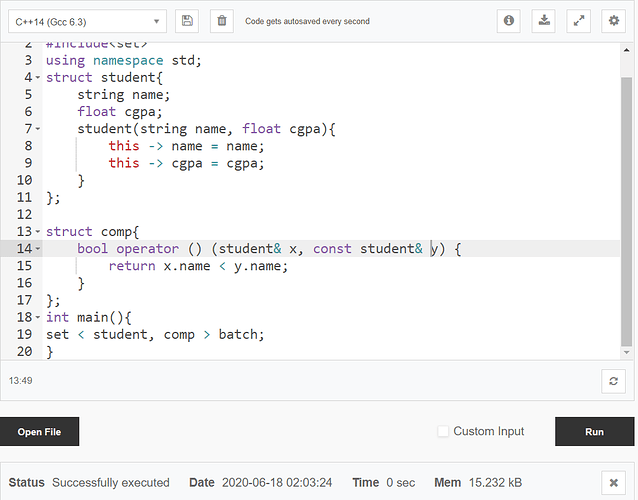
Task: Click the trash delete code icon
Action: (x=222, y=21)
